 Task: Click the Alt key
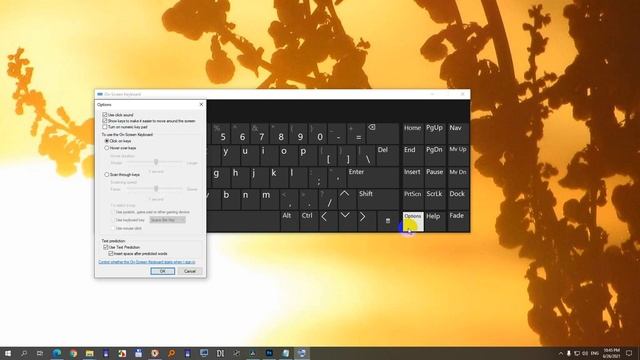click(x=289, y=221)
